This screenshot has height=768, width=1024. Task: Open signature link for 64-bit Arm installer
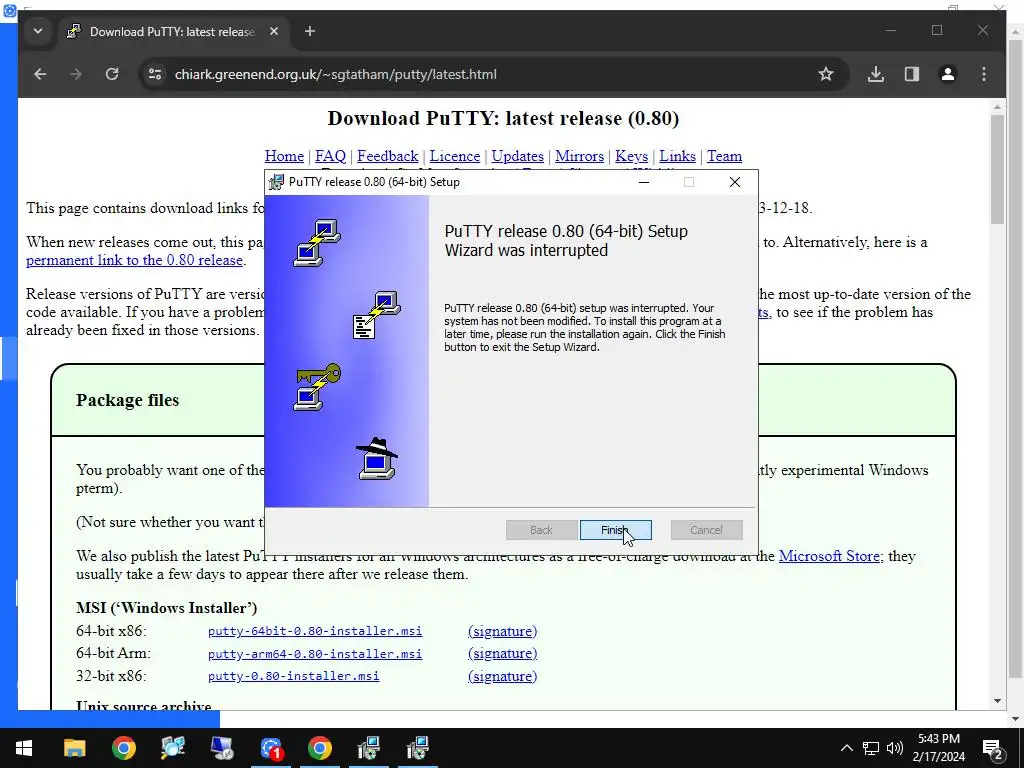pyautogui.click(x=502, y=654)
